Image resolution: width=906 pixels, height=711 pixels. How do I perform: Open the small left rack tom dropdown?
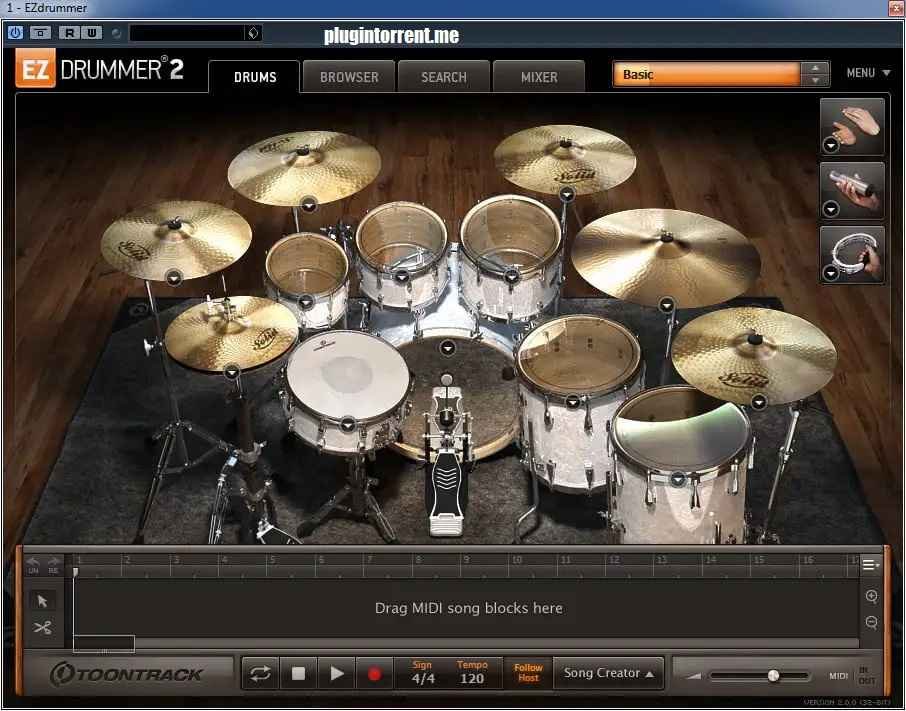pyautogui.click(x=306, y=301)
